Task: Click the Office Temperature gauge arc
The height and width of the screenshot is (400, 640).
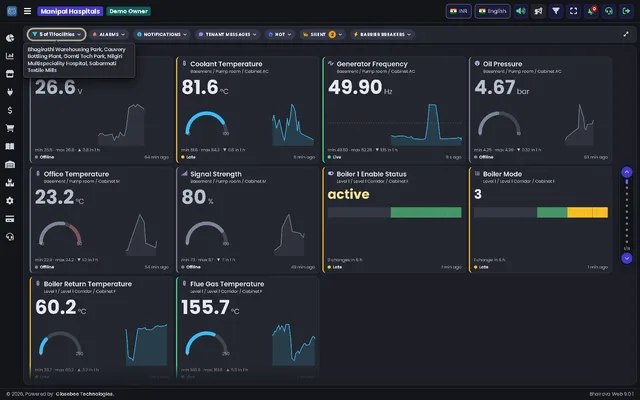Action: pyautogui.click(x=60, y=233)
